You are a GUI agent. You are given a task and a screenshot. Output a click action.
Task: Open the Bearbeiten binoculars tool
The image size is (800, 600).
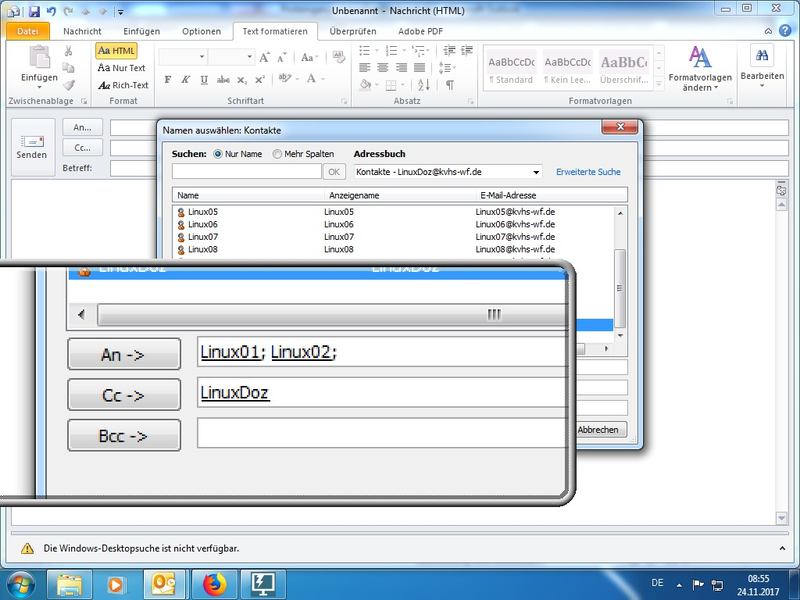pyautogui.click(x=762, y=57)
